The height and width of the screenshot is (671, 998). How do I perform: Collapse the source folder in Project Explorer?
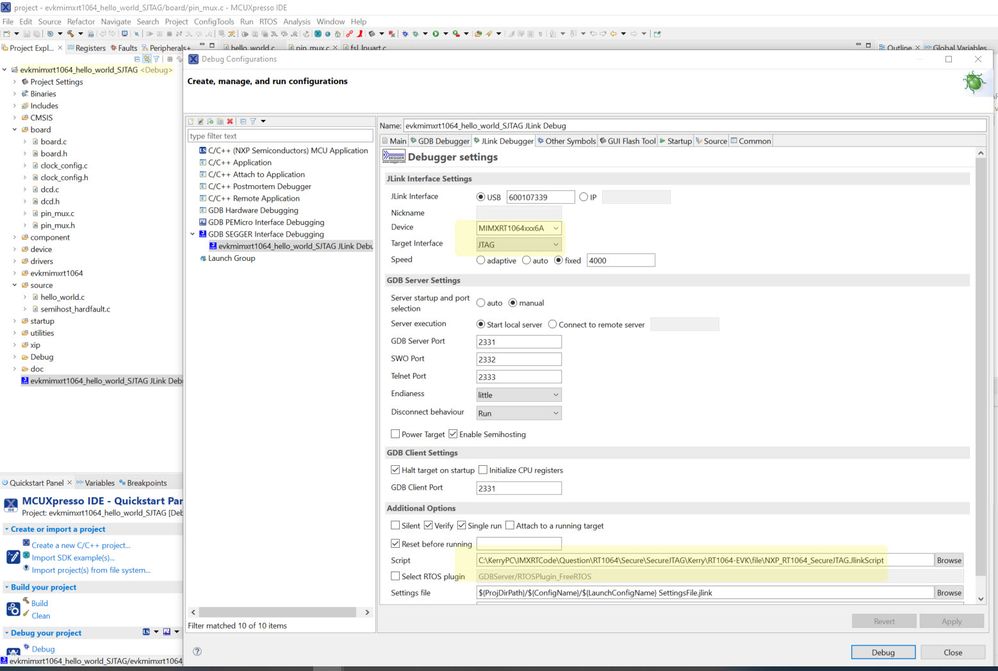click(15, 285)
